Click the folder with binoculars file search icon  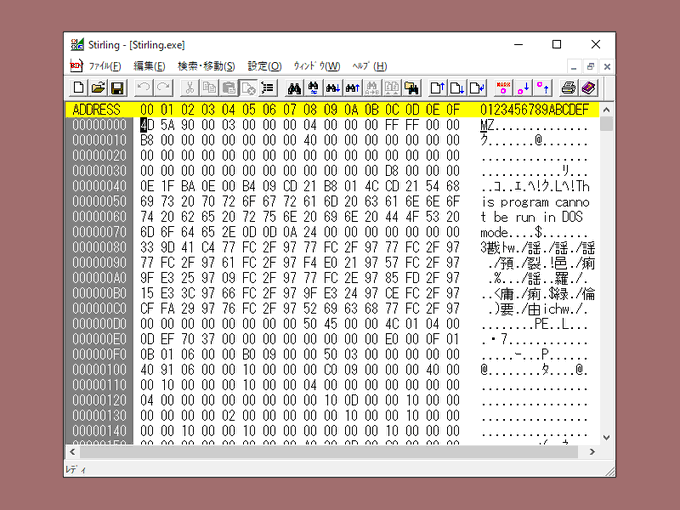tap(411, 88)
